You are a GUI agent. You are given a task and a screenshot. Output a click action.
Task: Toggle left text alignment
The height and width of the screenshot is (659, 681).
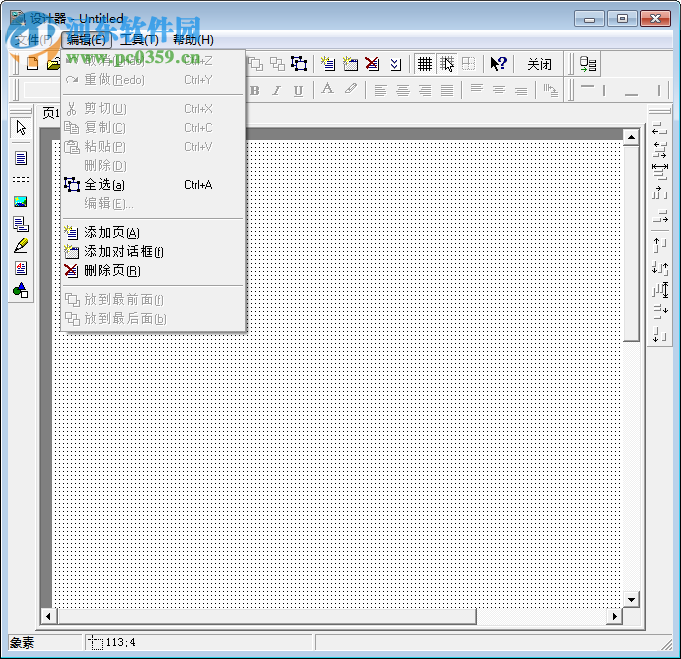coord(380,90)
